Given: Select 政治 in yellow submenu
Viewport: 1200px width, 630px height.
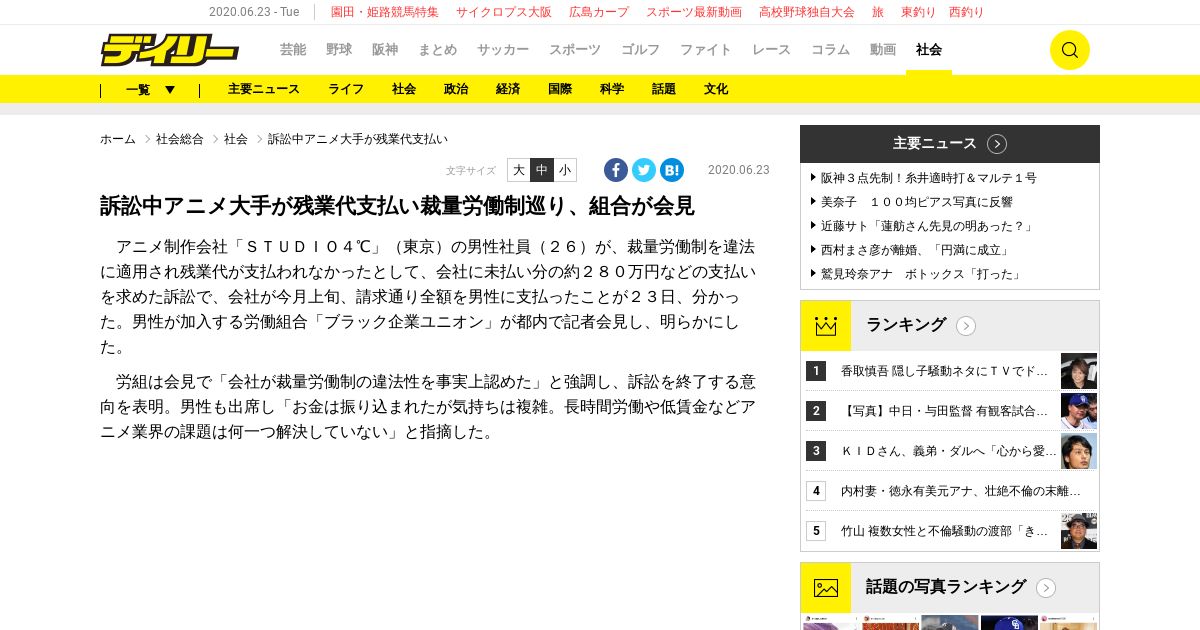Looking at the screenshot, I should pos(456,89).
